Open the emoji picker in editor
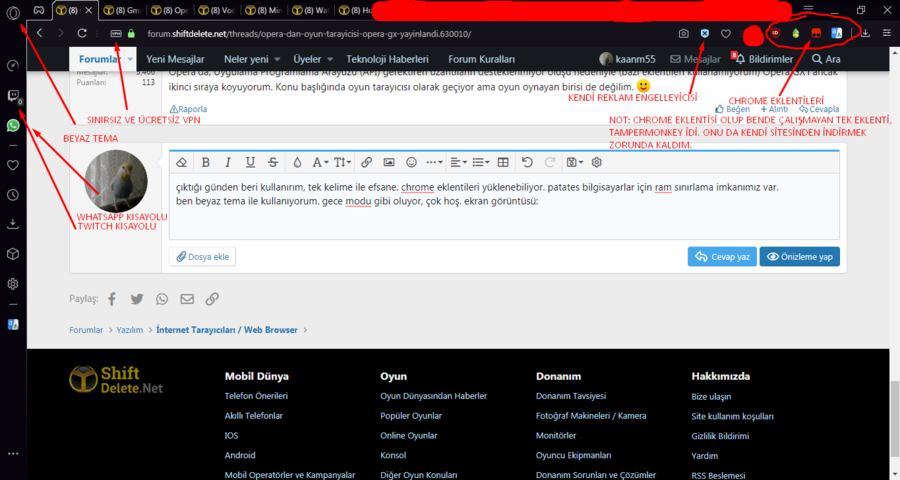Image resolution: width=900 pixels, height=480 pixels. point(411,162)
